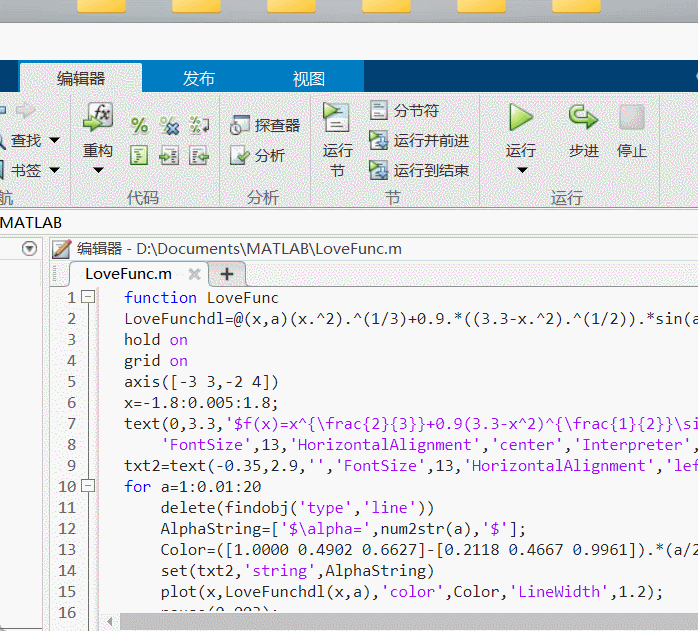
Task: Click the uncomment icon with blue X
Action: [x=169, y=126]
